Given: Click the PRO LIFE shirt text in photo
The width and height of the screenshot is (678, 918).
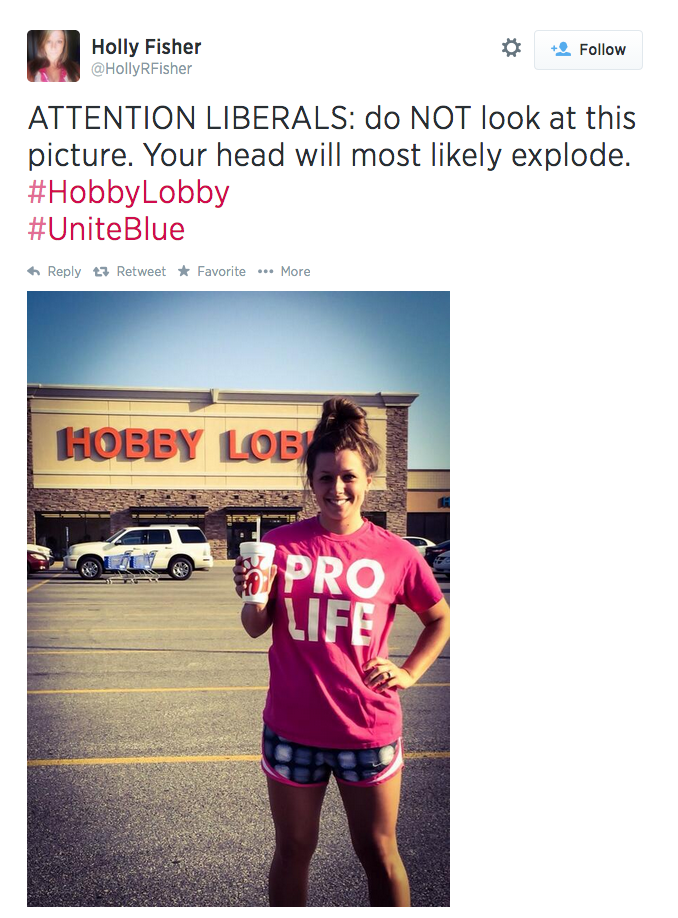Looking at the screenshot, I should click(333, 600).
